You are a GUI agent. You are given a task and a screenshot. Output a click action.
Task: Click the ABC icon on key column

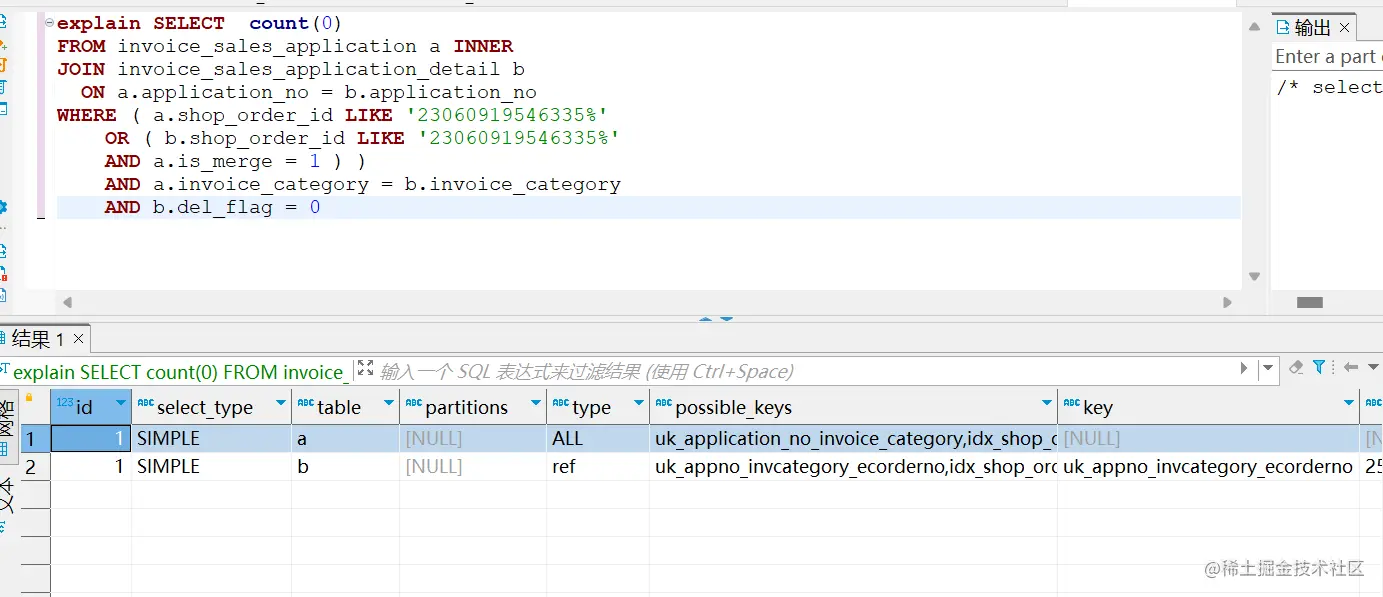1071,403
